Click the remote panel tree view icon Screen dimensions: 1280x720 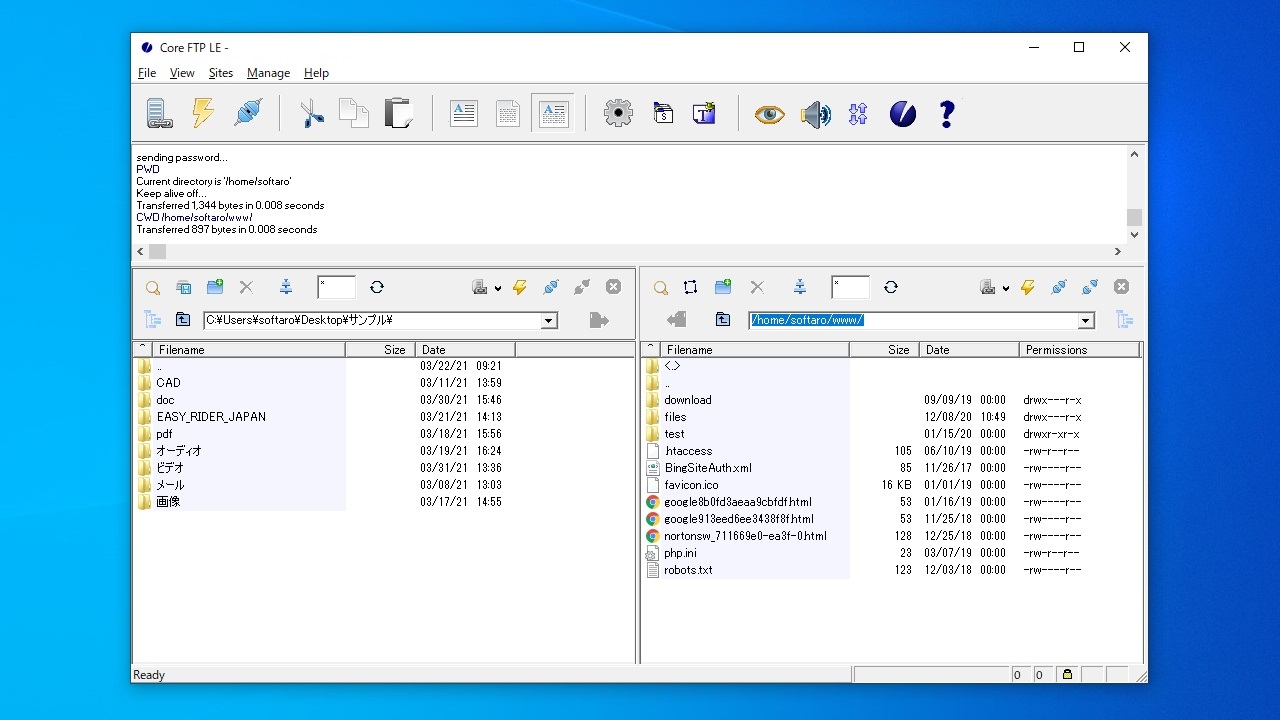click(1124, 320)
